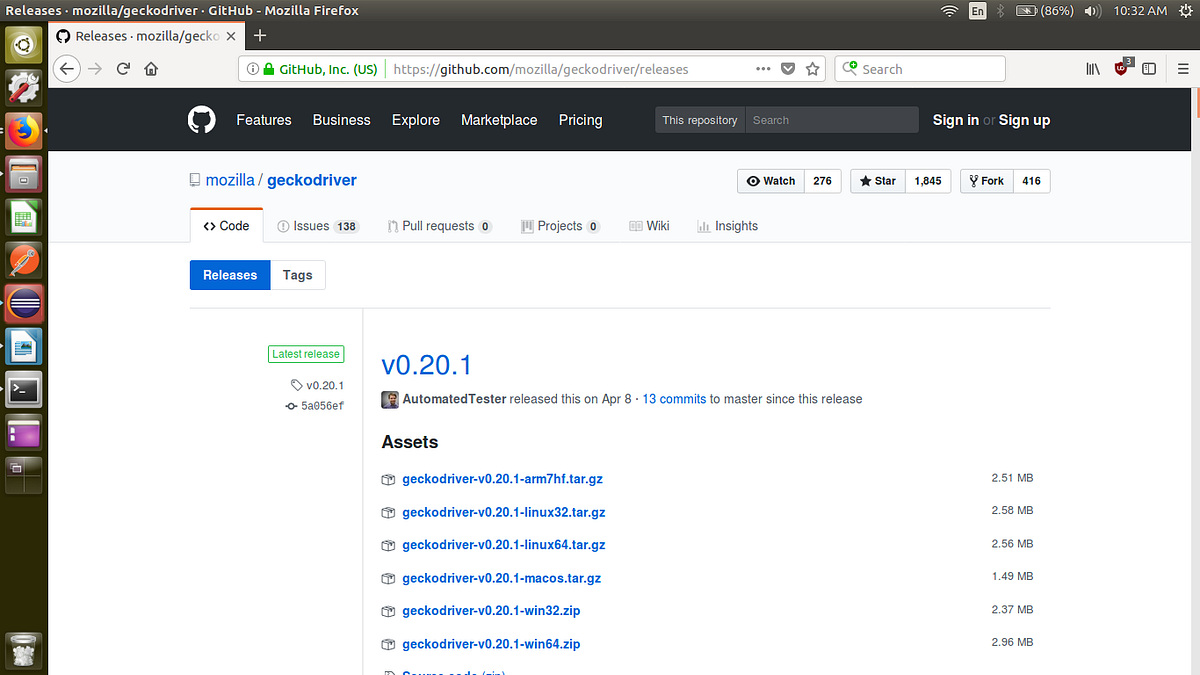Screen dimensions: 1200x675
Task: Click the Fork button
Action: pyautogui.click(x=986, y=181)
